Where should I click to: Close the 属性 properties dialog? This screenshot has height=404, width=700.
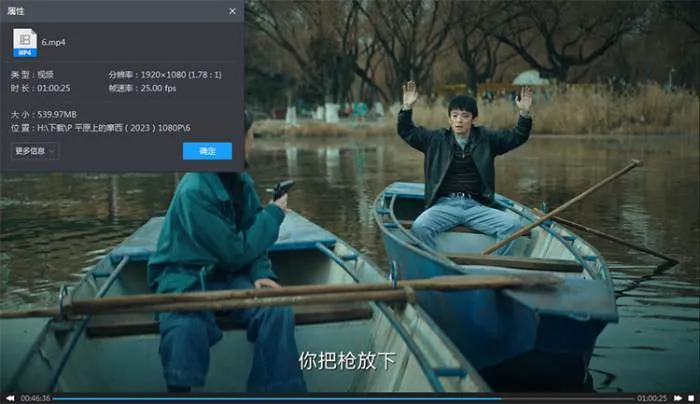point(233,11)
